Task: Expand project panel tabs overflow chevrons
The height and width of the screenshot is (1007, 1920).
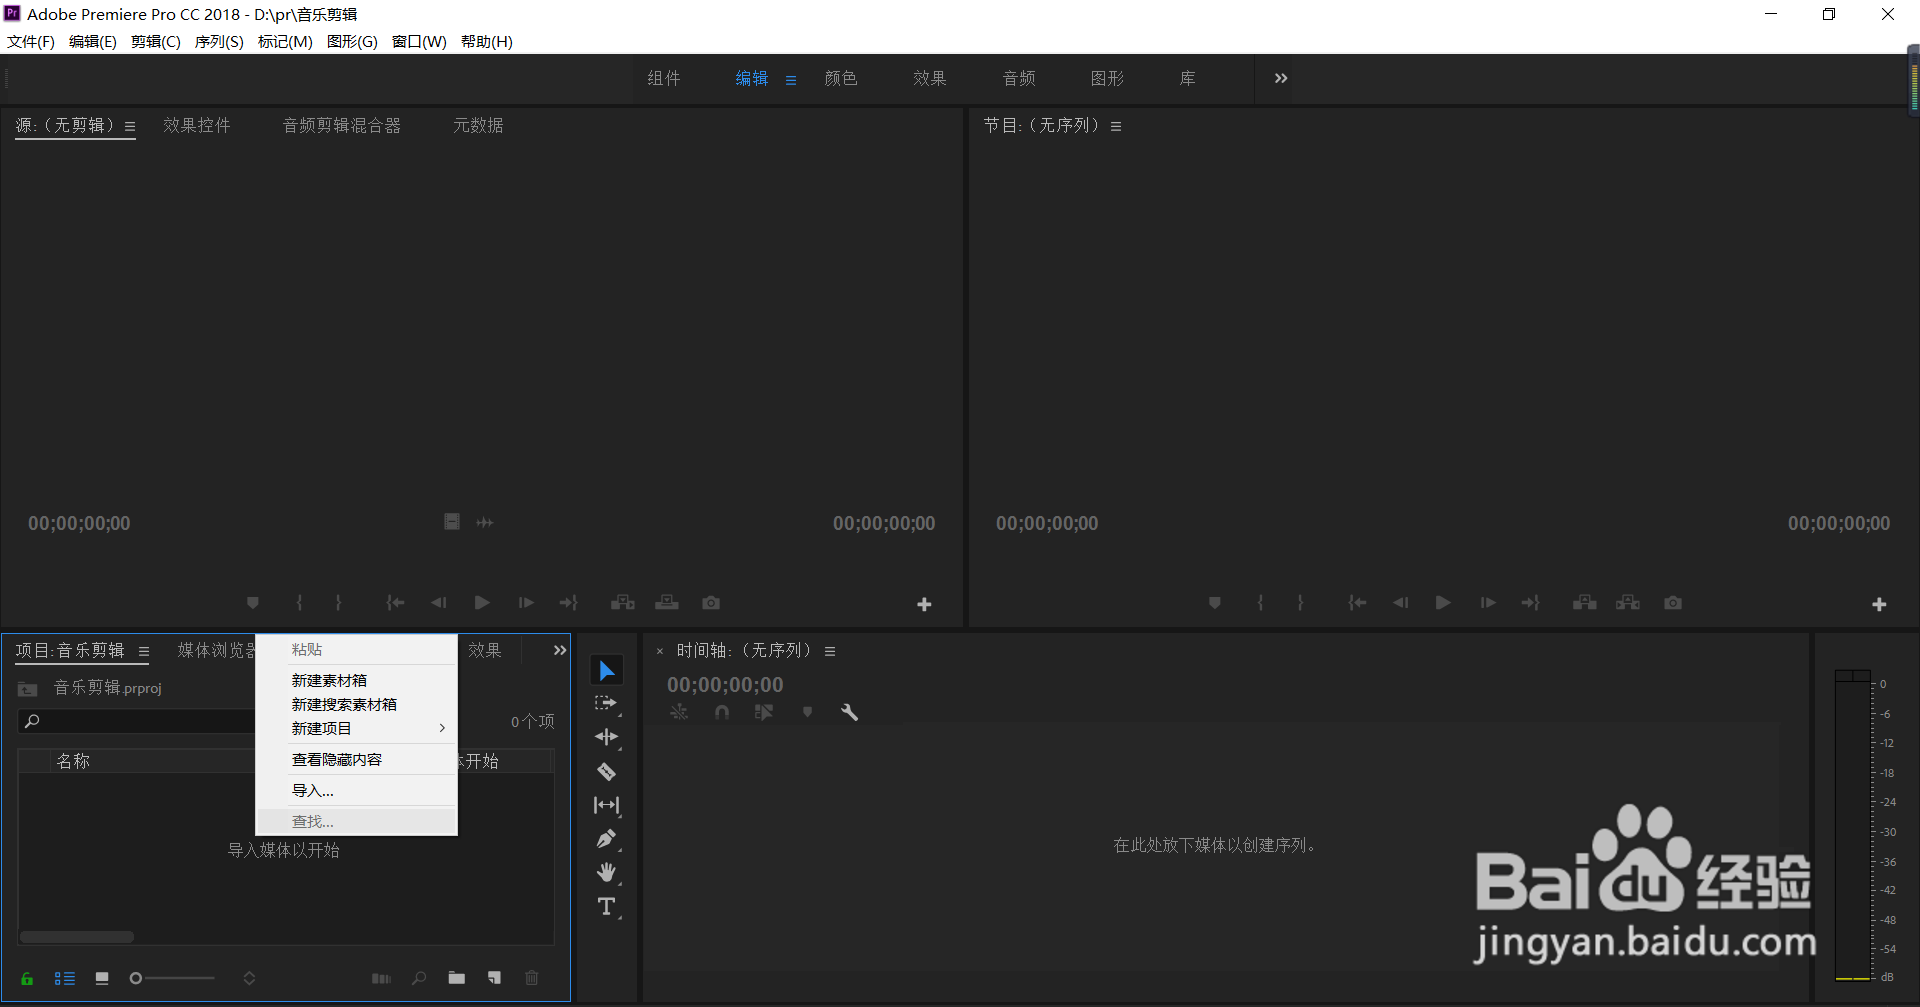Action: 560,650
